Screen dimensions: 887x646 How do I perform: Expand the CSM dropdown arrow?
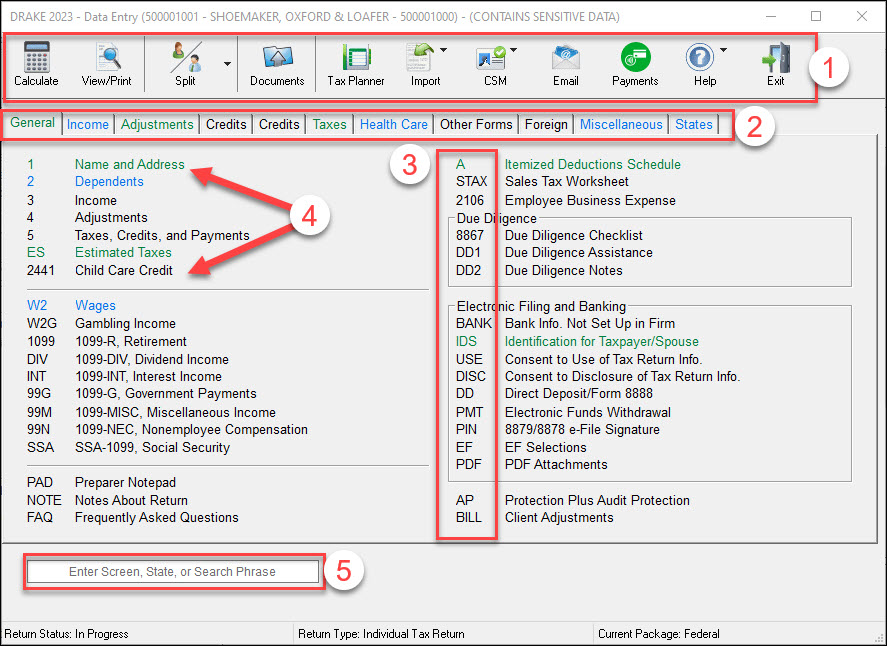point(513,50)
